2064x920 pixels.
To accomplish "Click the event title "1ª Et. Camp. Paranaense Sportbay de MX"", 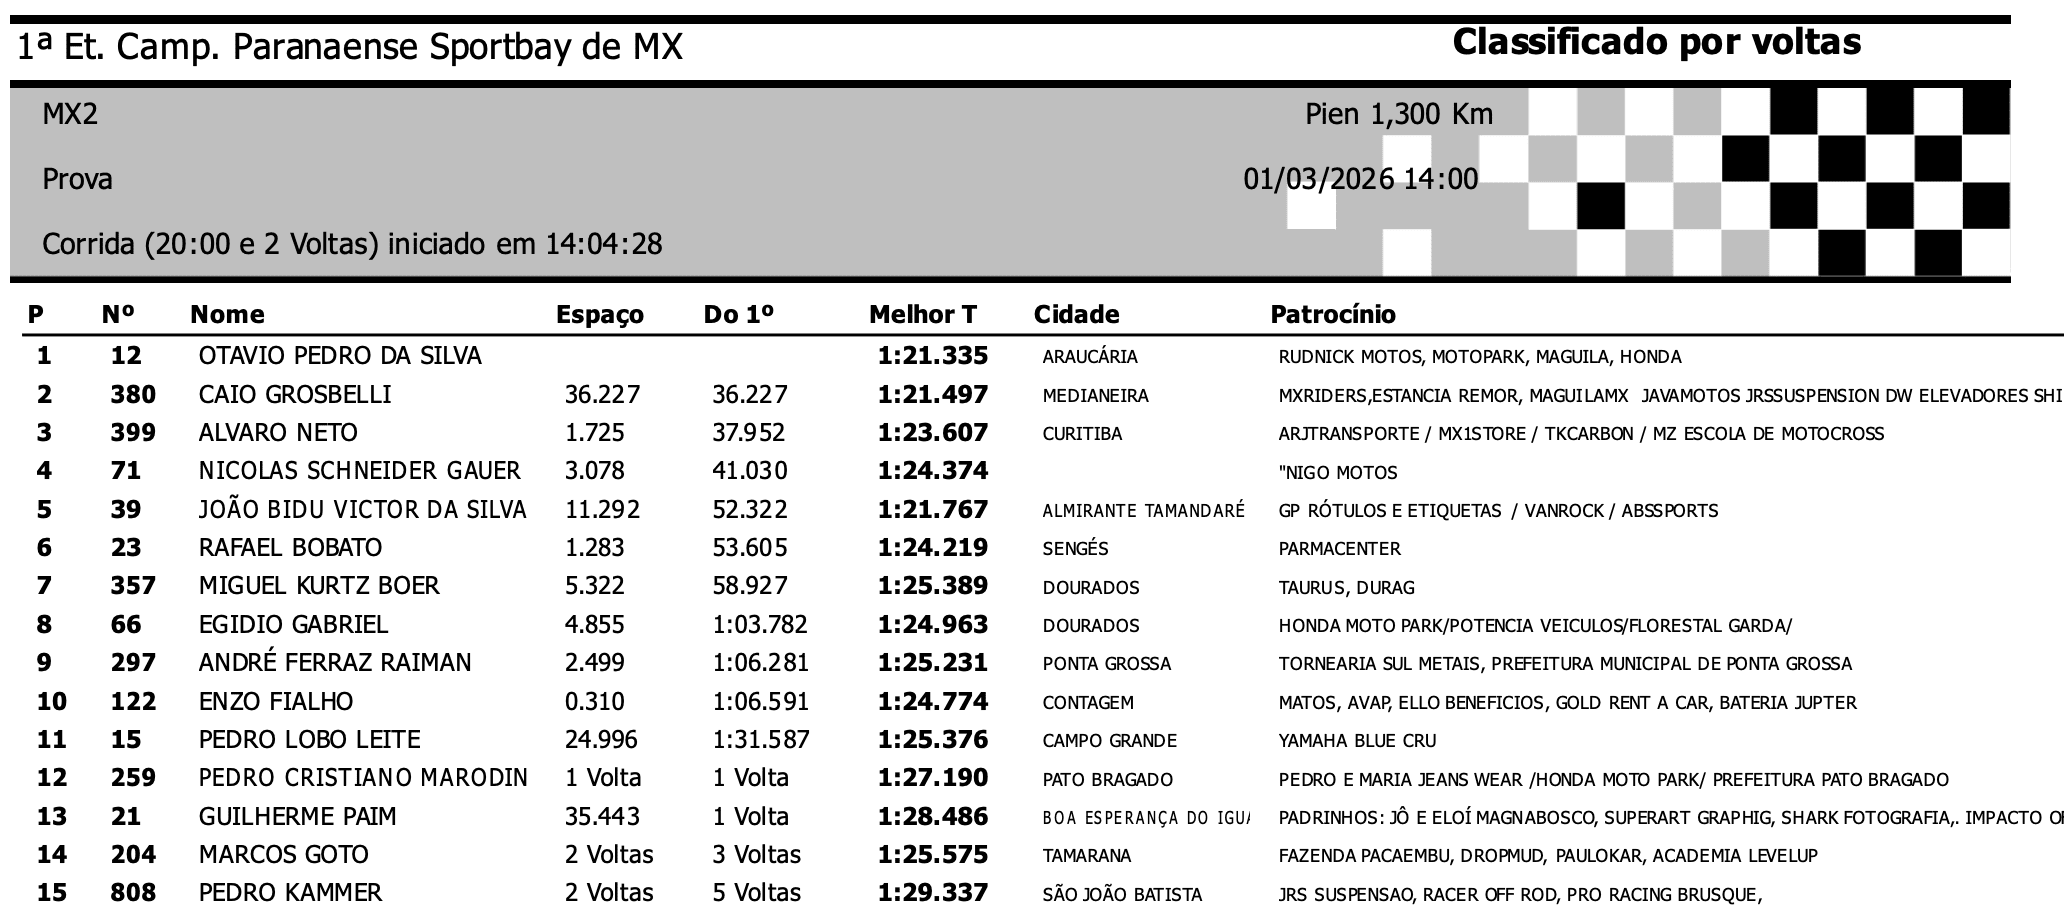I will pos(350,47).
